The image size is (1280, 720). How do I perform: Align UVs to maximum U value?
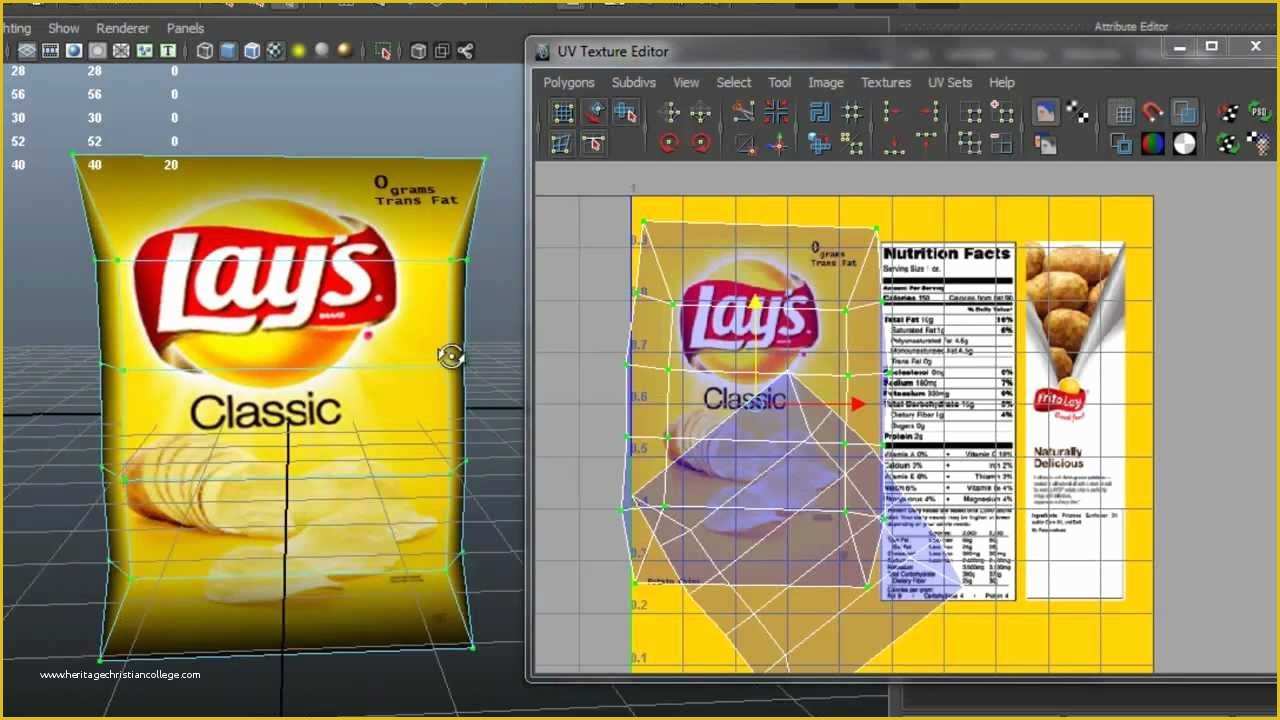[926, 112]
